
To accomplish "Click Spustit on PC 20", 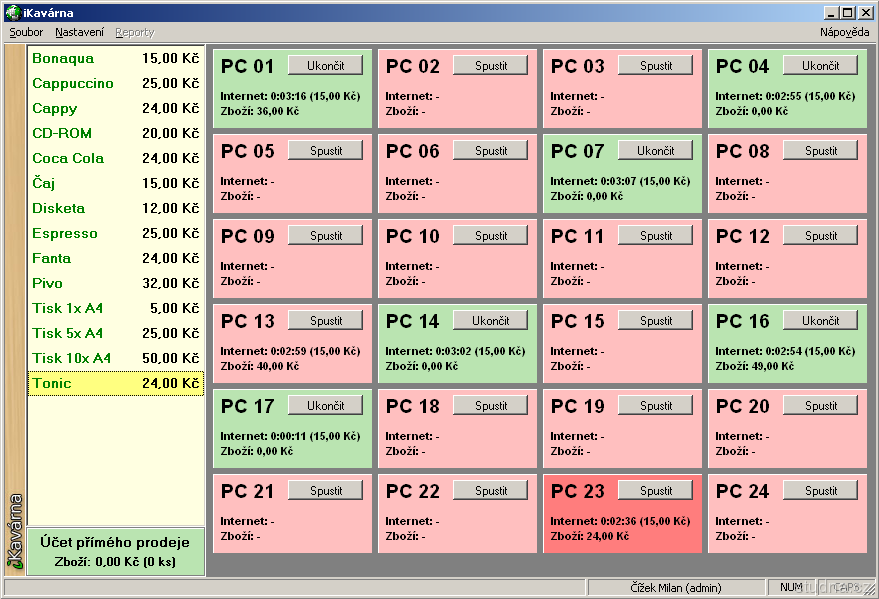I will (821, 406).
